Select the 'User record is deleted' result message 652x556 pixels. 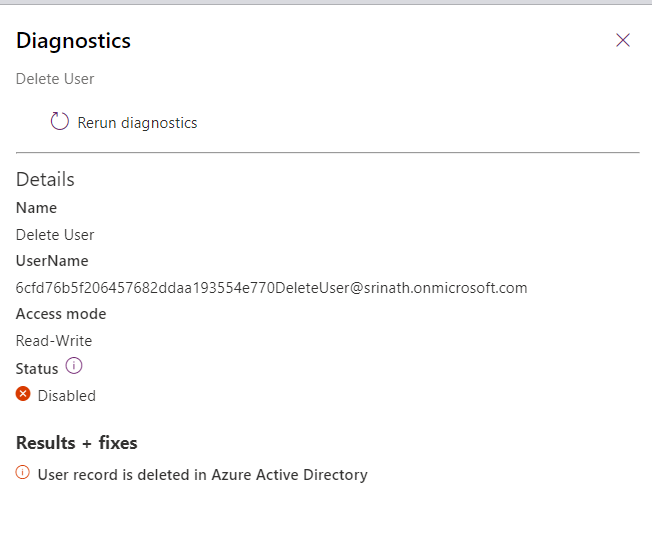click(202, 475)
